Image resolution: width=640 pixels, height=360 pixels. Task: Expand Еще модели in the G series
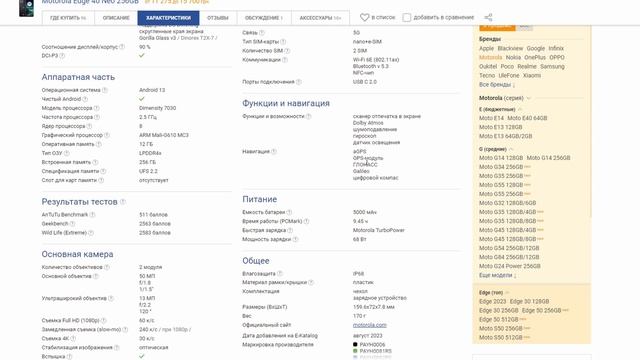[498, 275]
